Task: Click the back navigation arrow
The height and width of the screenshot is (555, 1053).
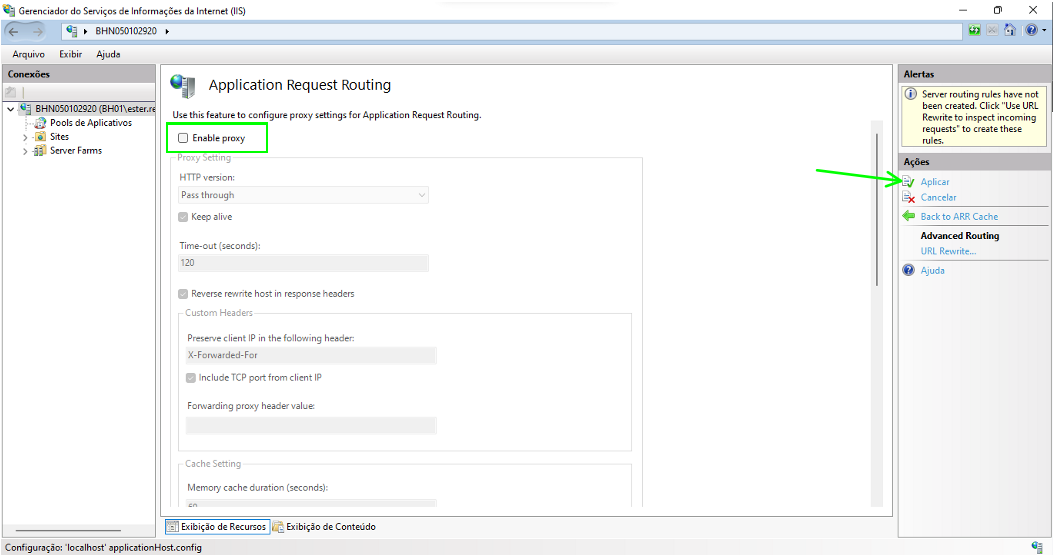Action: (x=14, y=31)
